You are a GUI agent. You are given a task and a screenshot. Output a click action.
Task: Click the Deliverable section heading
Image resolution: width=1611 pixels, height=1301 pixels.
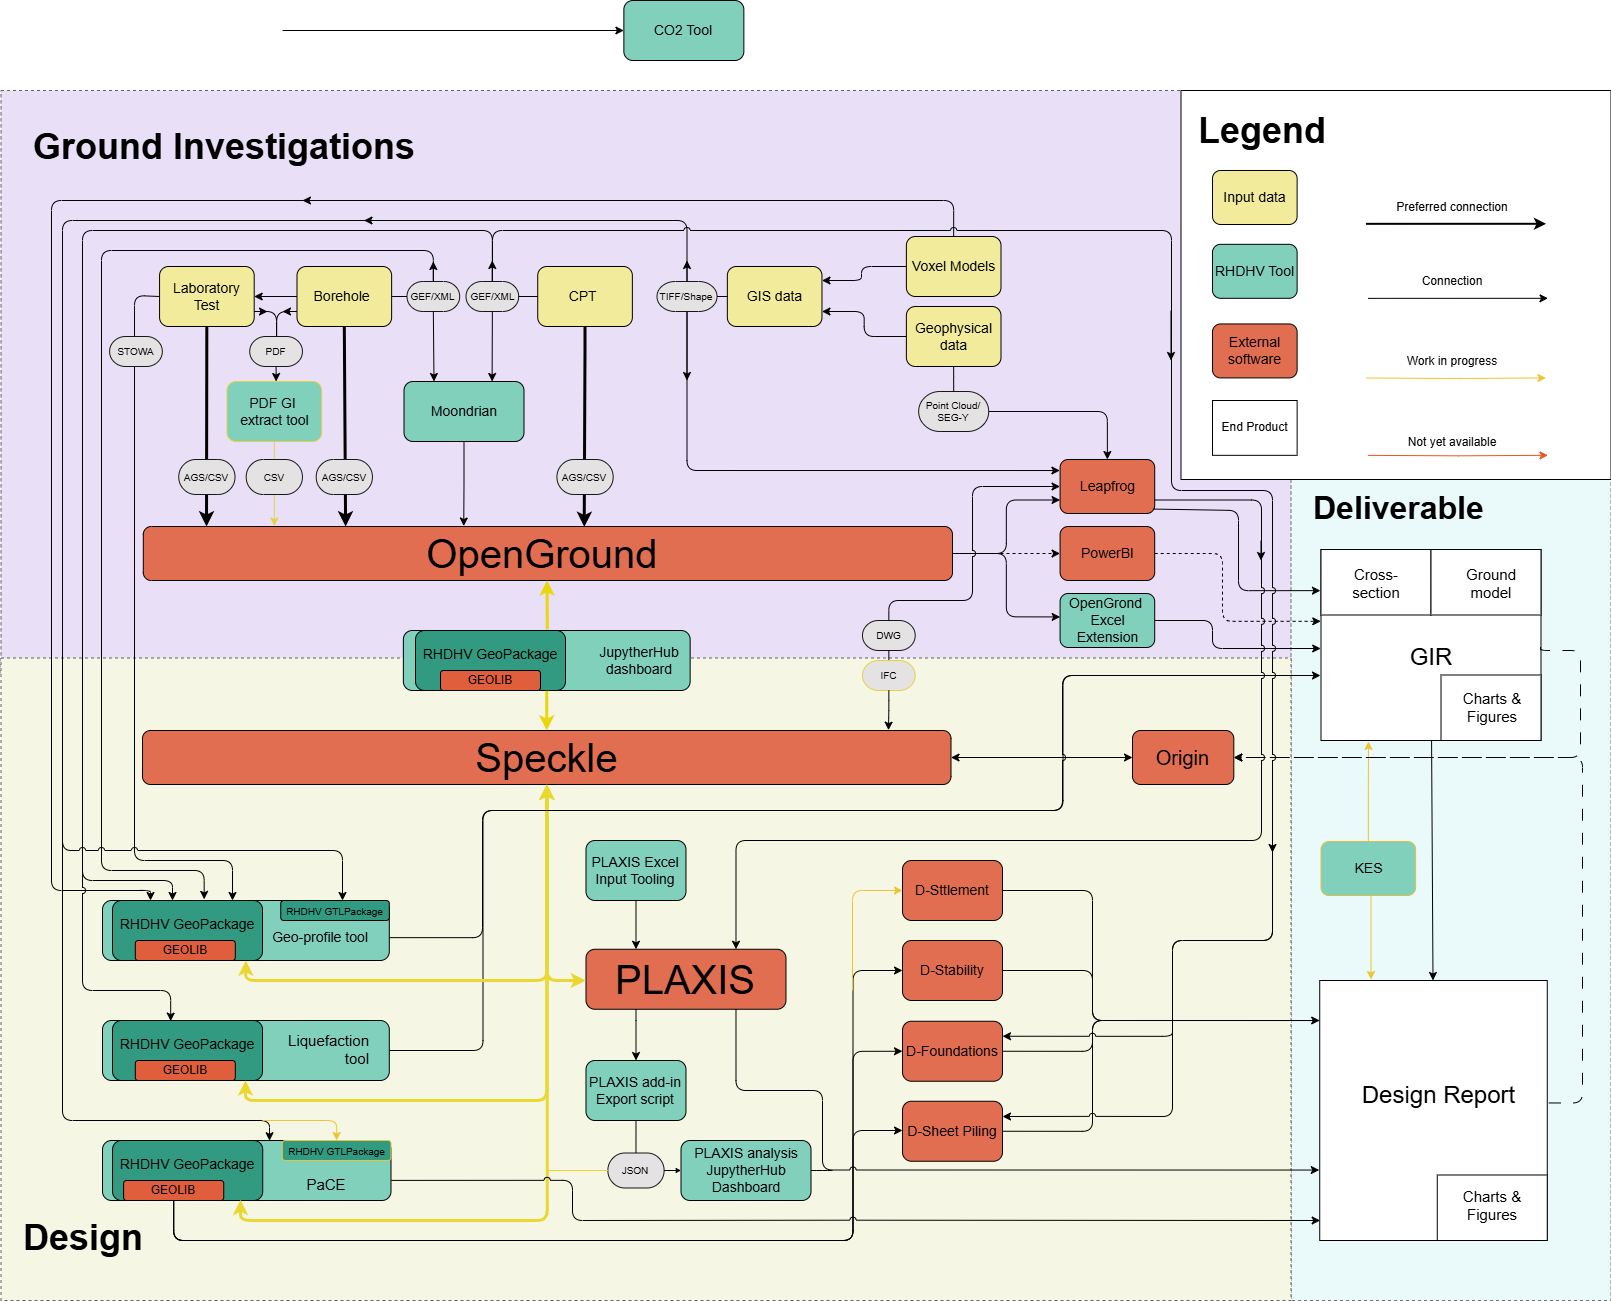[x=1398, y=508]
